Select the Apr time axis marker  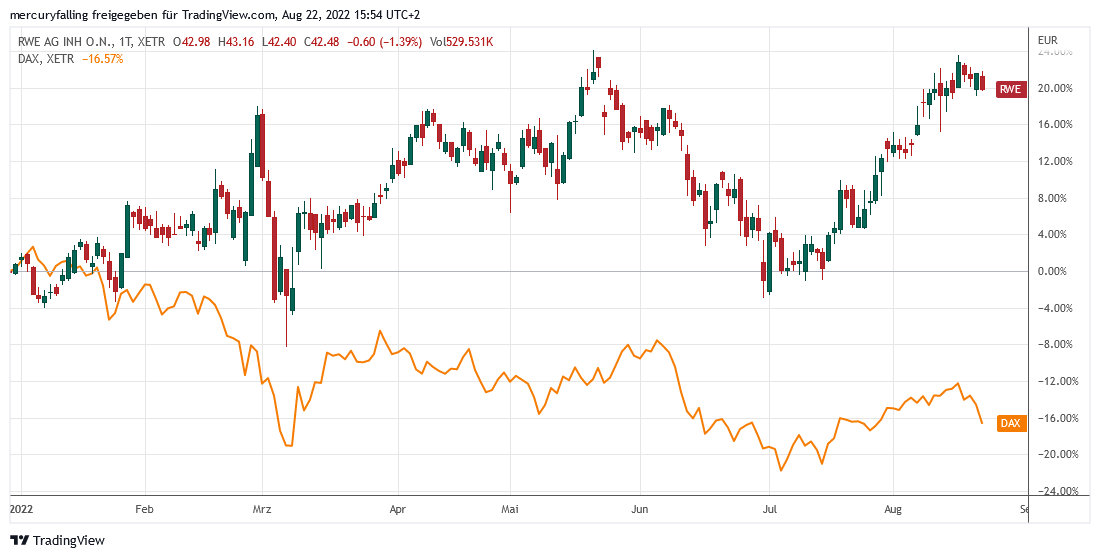click(398, 508)
